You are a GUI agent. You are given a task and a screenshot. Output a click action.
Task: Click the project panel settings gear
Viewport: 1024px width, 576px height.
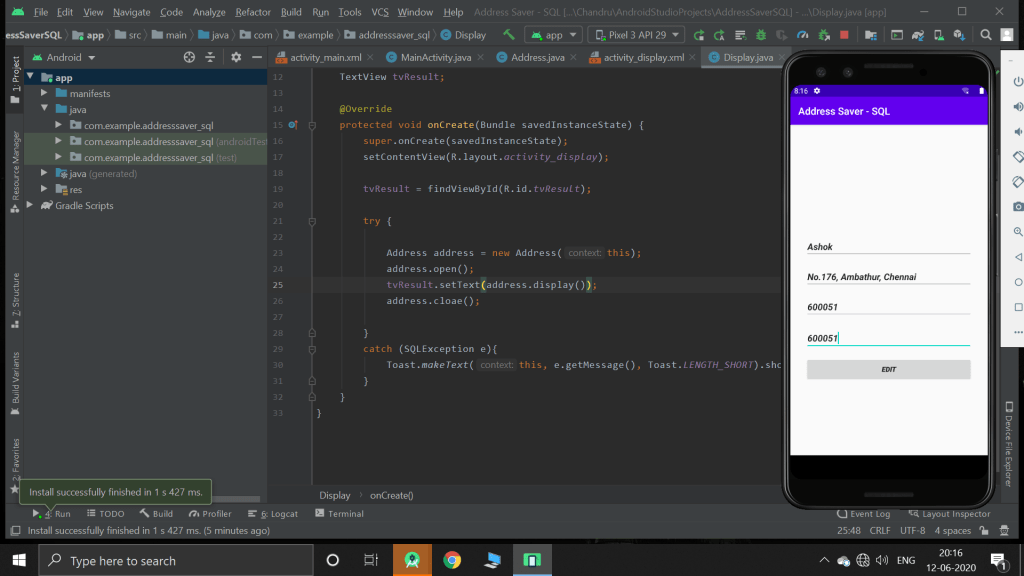(236, 58)
